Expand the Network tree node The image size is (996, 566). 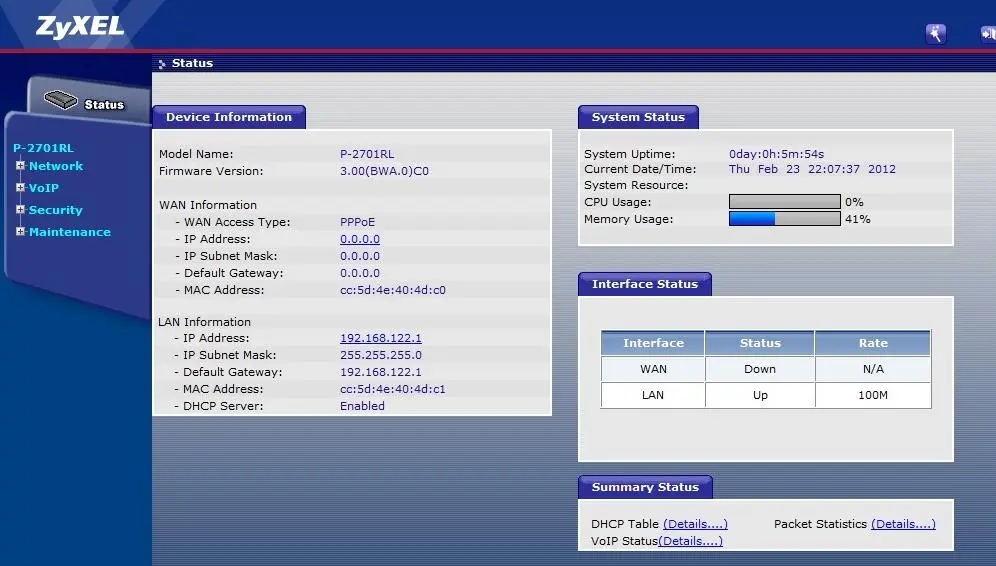[x=20, y=166]
